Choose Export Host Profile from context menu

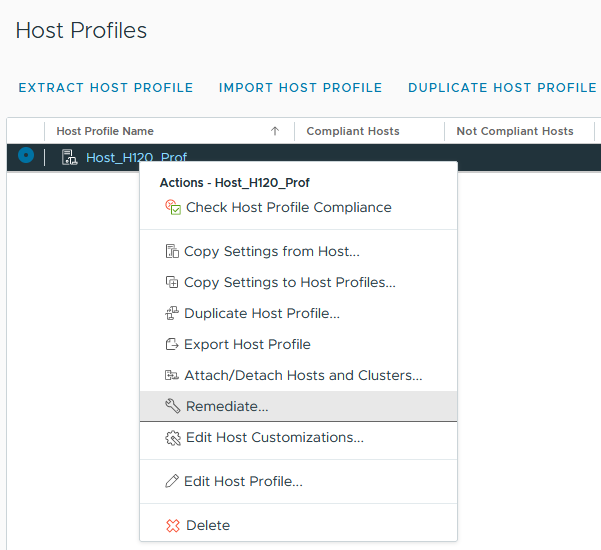[x=299, y=344]
